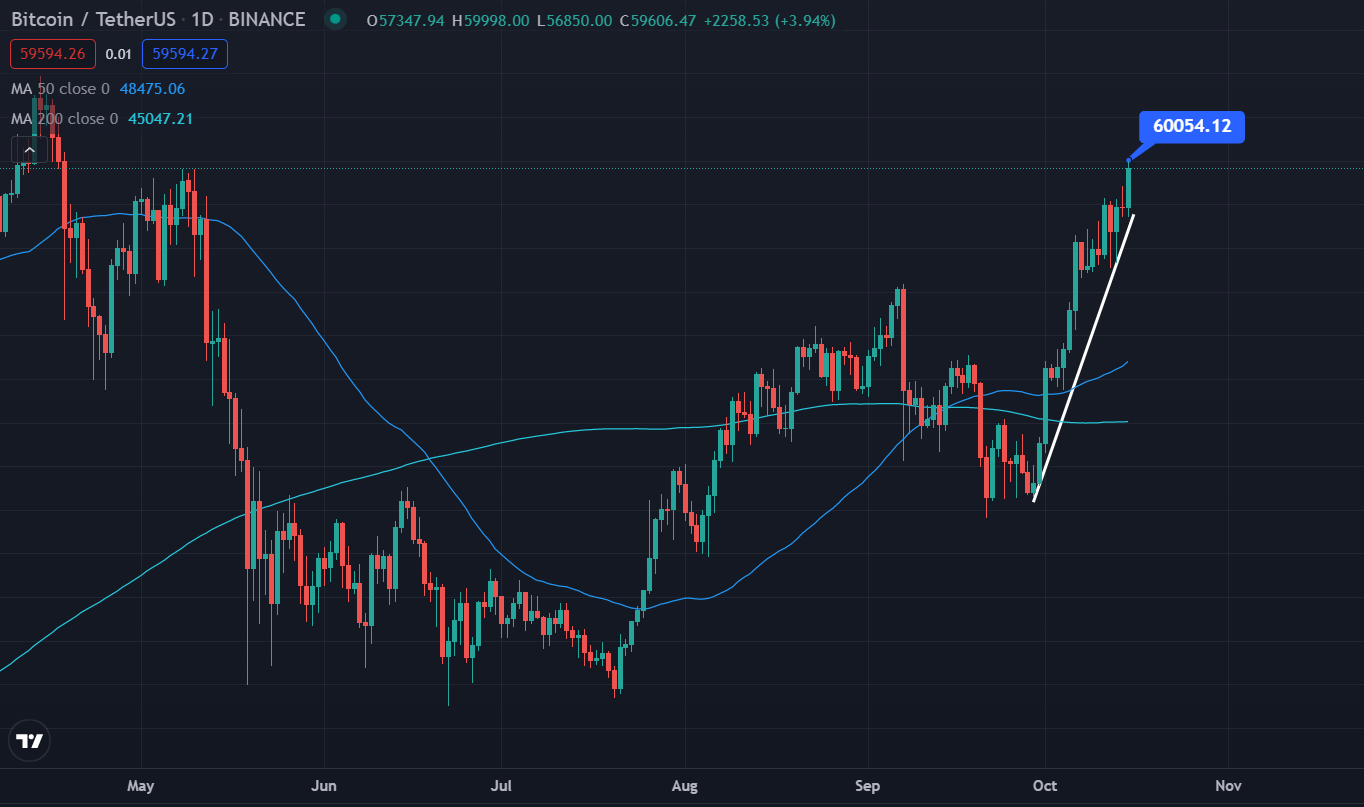Click the Jul label on time axis

pos(502,786)
